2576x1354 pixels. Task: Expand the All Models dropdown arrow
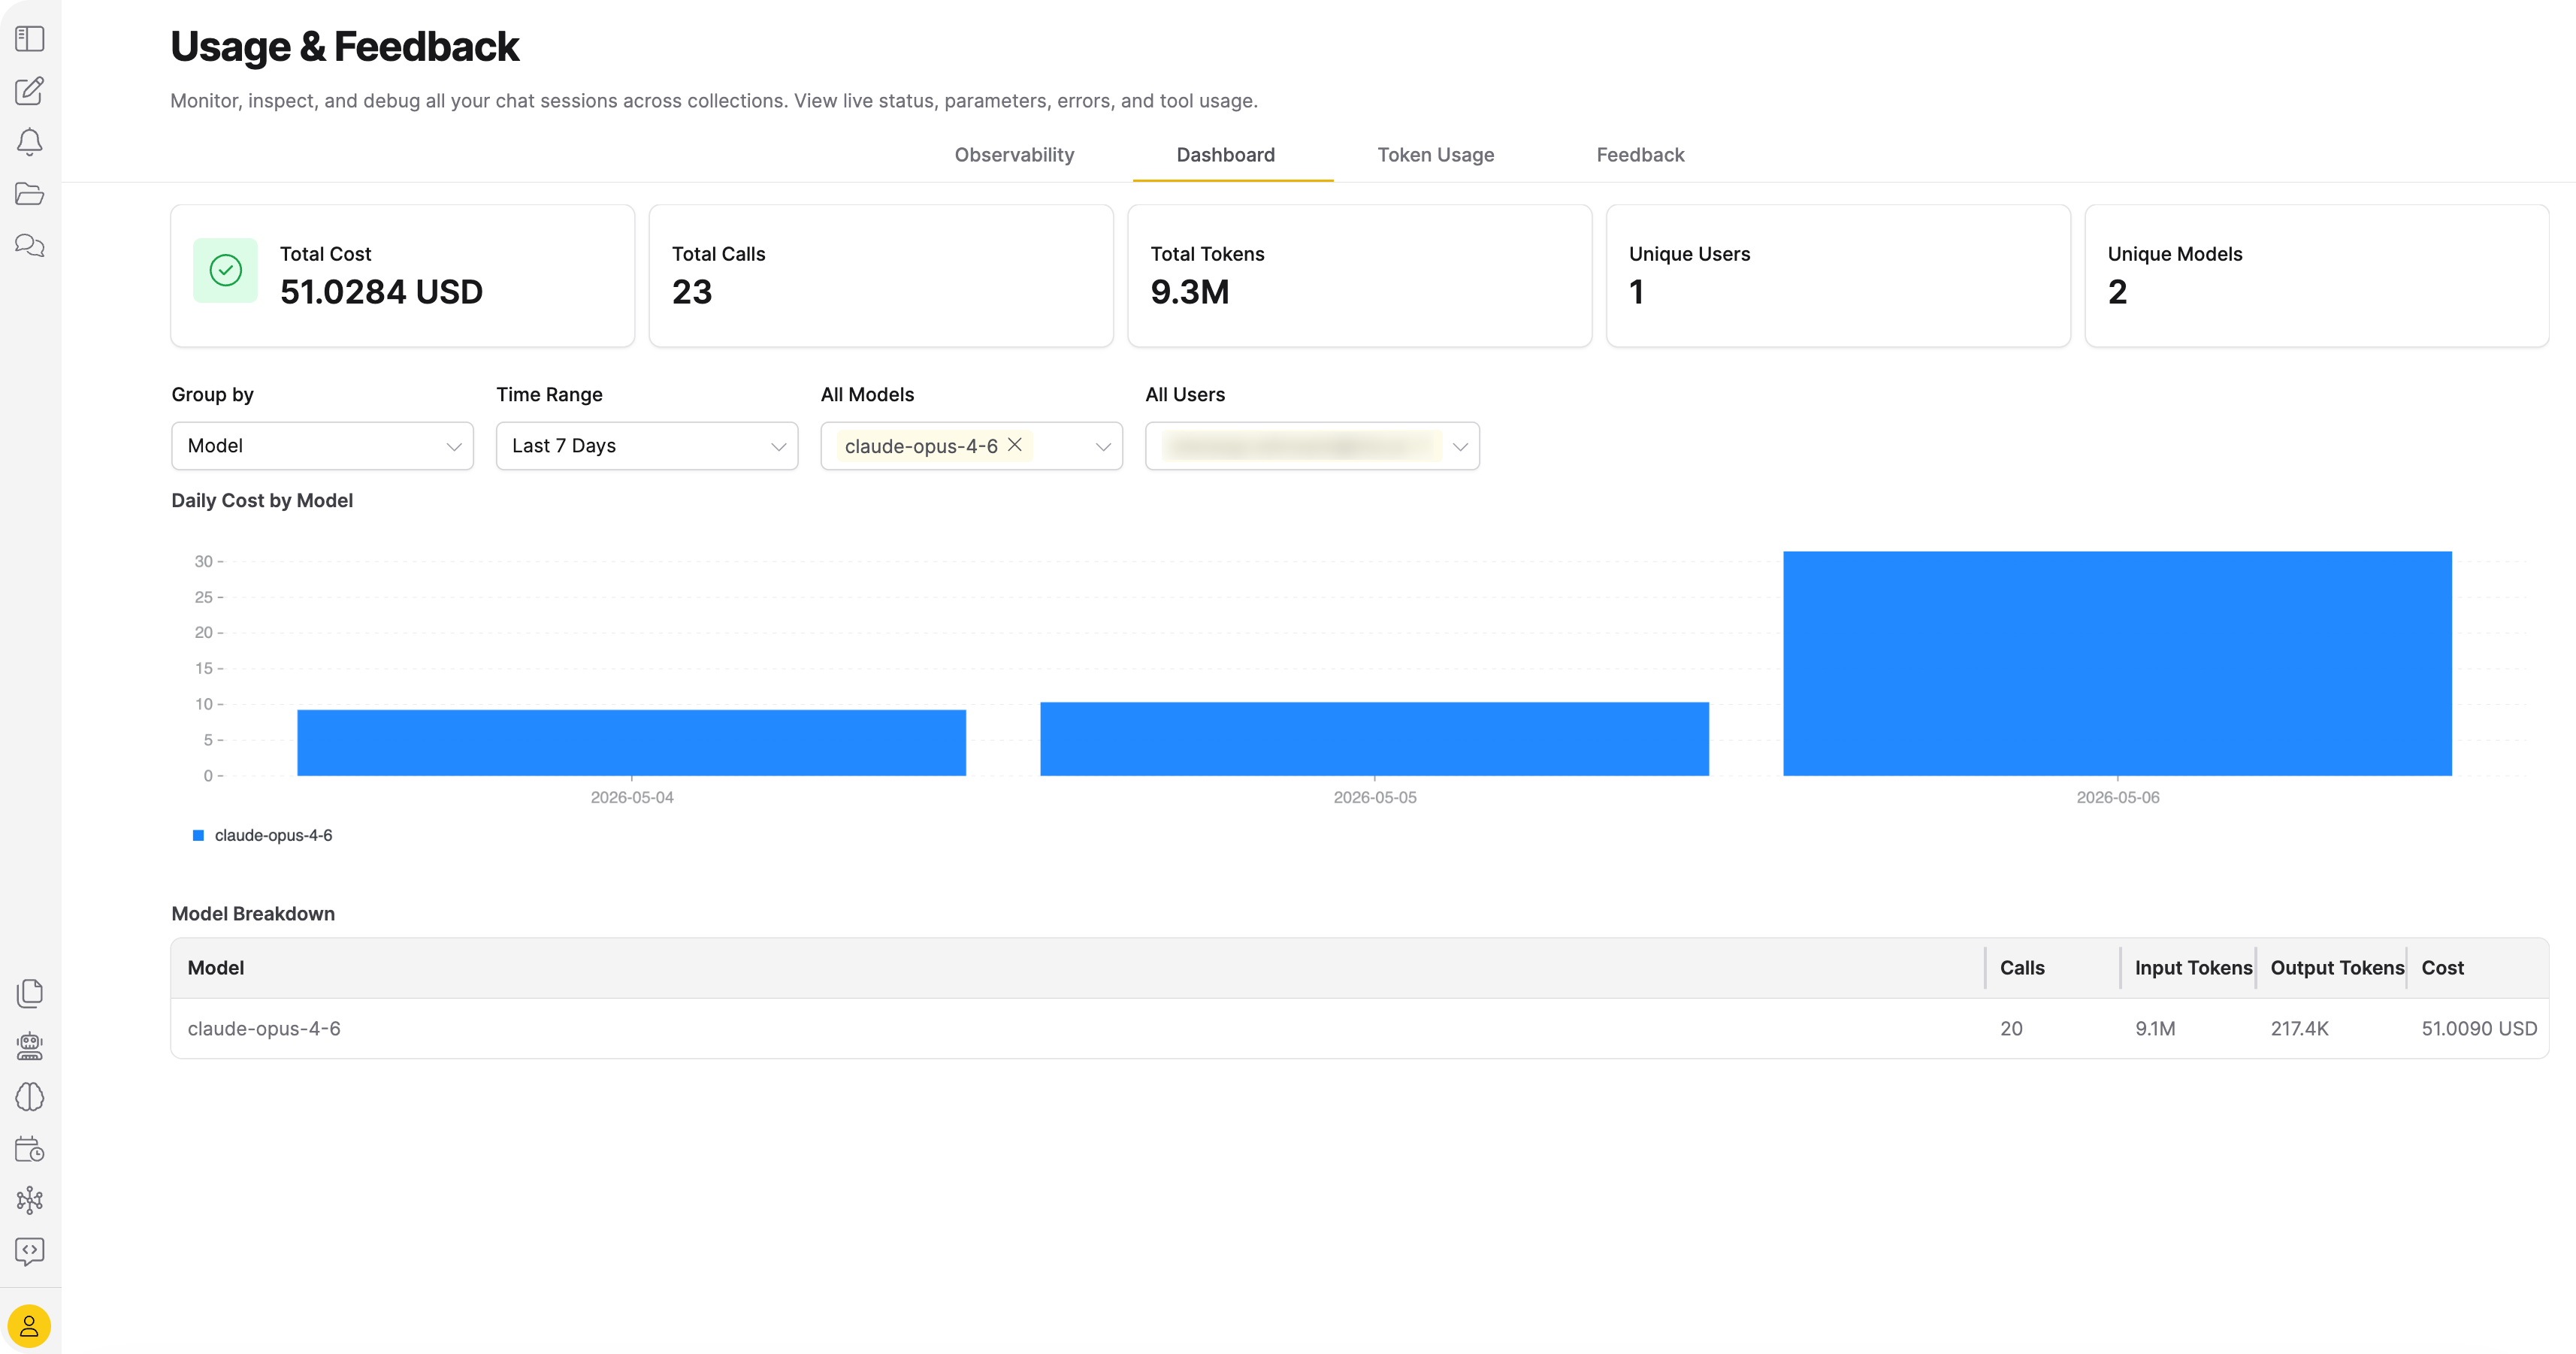coord(1103,447)
